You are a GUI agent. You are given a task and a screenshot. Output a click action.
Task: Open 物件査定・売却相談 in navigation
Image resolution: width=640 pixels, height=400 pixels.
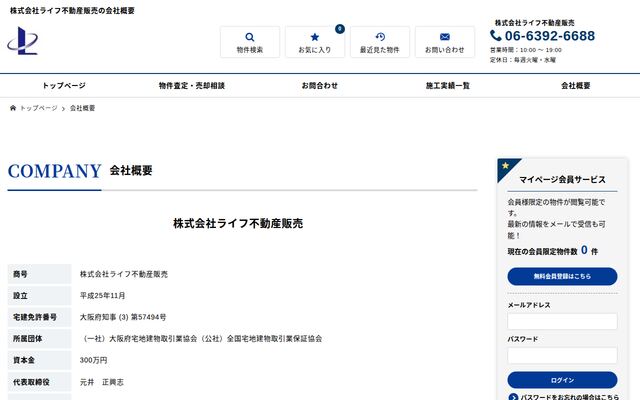point(192,85)
